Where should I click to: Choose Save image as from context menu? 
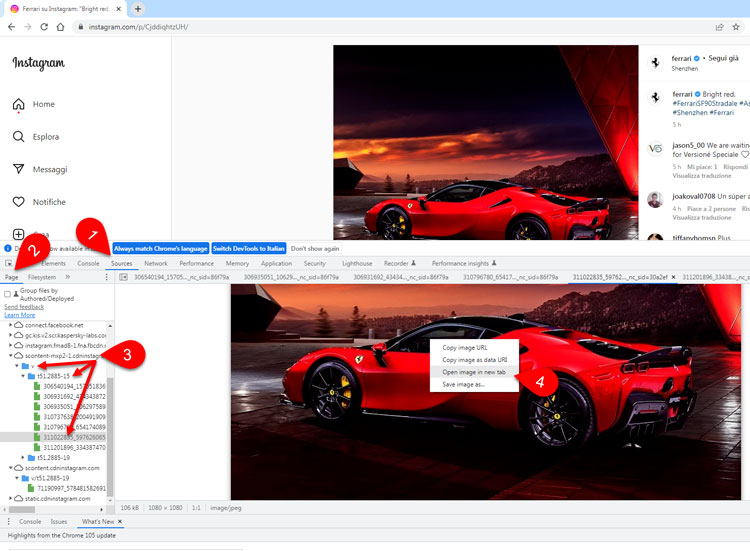(463, 385)
